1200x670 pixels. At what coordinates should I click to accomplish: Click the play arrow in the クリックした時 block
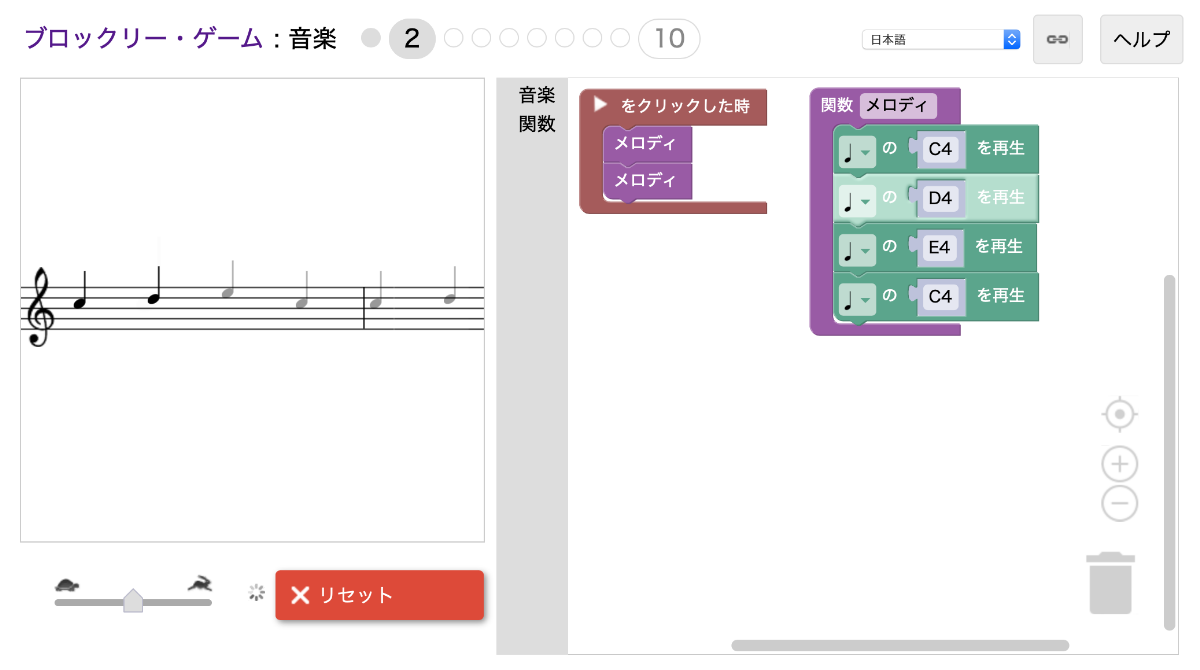[x=598, y=107]
